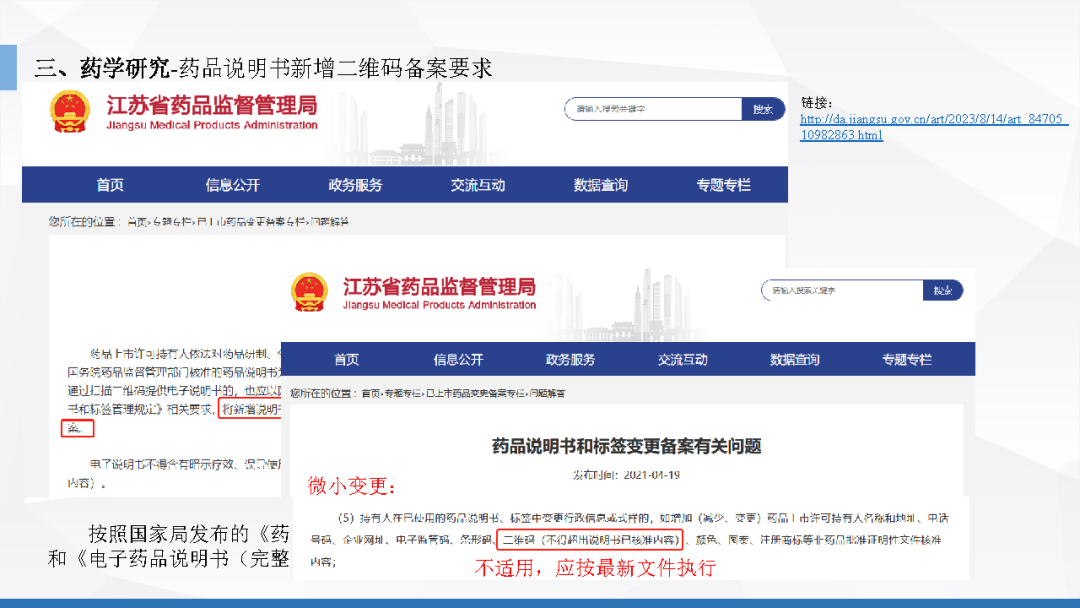
Task: Select 交流互动 in the front webpage navigation bar
Action: 682,360
